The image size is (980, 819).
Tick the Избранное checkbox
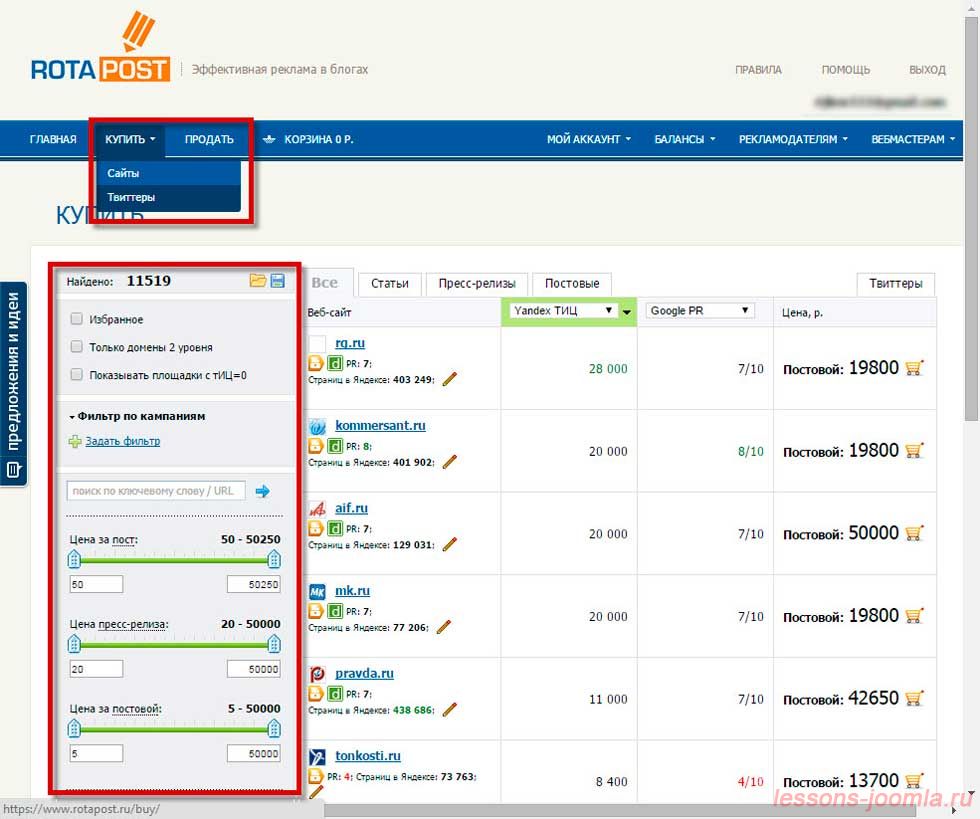76,319
